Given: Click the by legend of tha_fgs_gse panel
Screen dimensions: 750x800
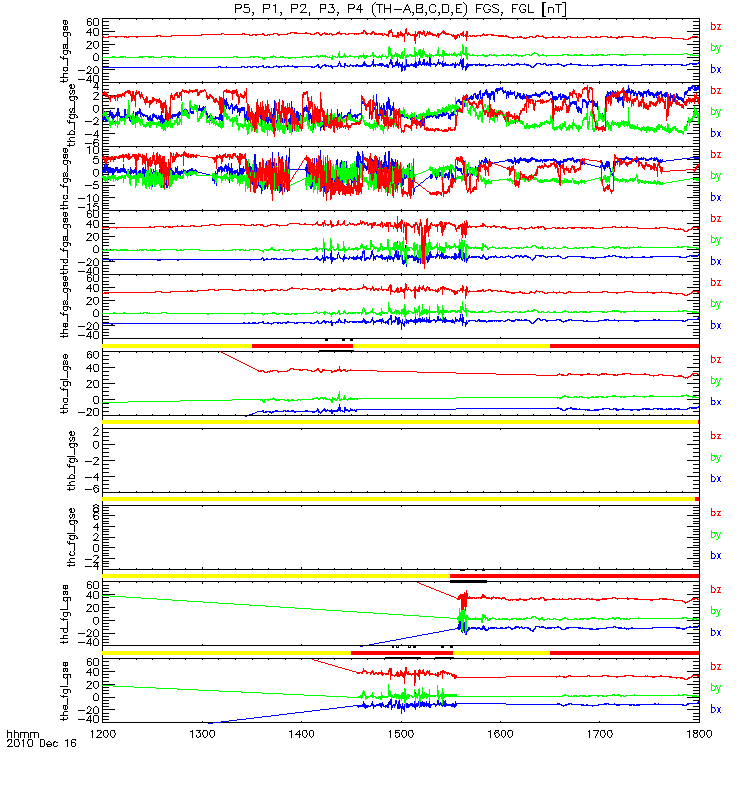Looking at the screenshot, I should click(x=716, y=48).
